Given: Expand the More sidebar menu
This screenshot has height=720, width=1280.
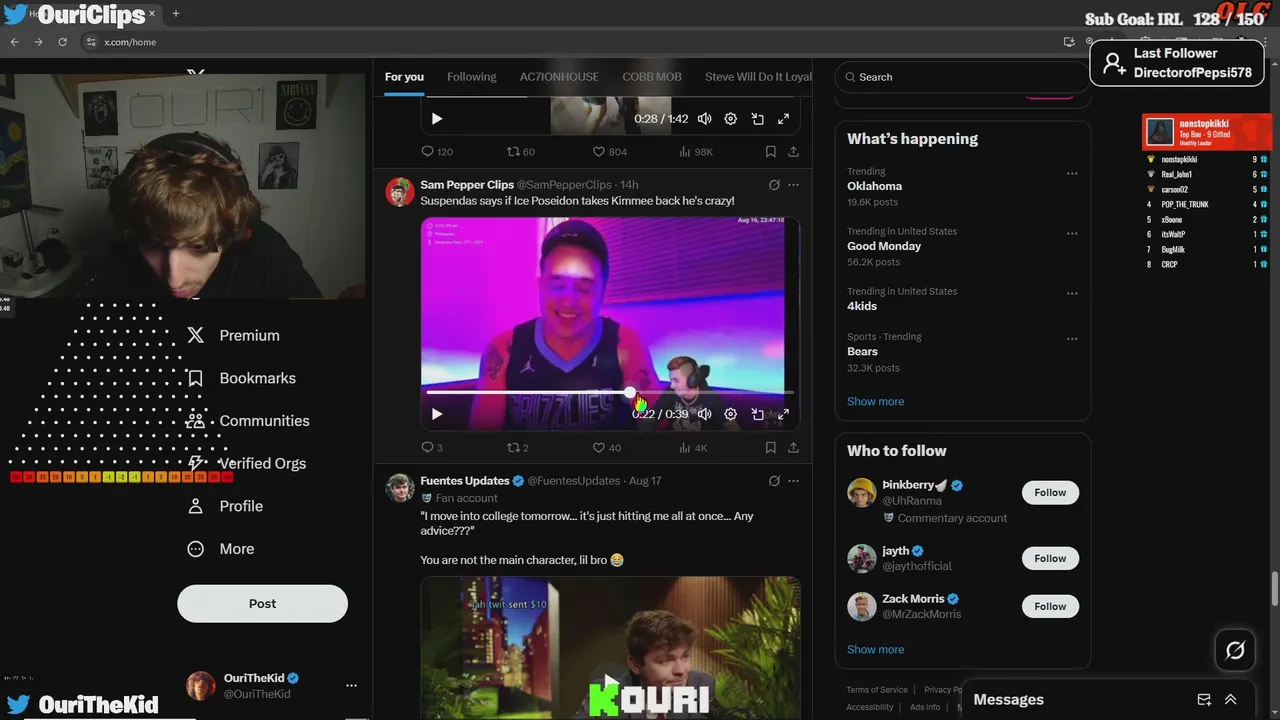Looking at the screenshot, I should 222,549.
